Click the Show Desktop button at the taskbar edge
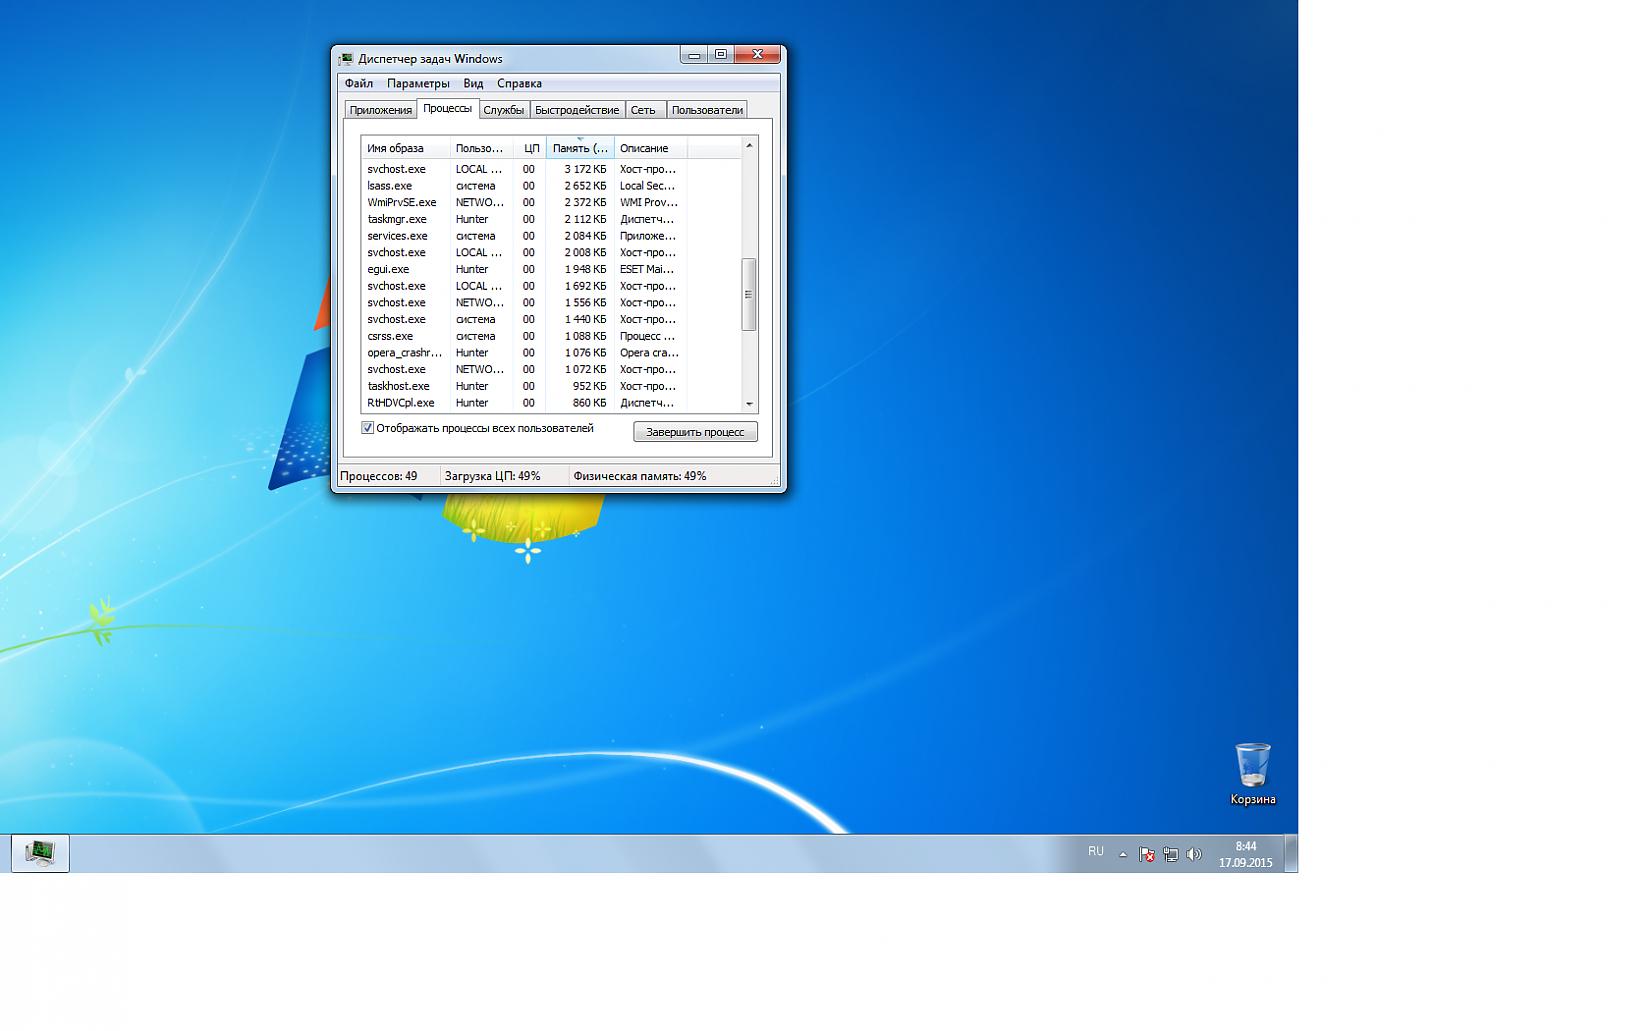Image resolution: width=1650 pixels, height=1031 pixels. click(x=1290, y=853)
